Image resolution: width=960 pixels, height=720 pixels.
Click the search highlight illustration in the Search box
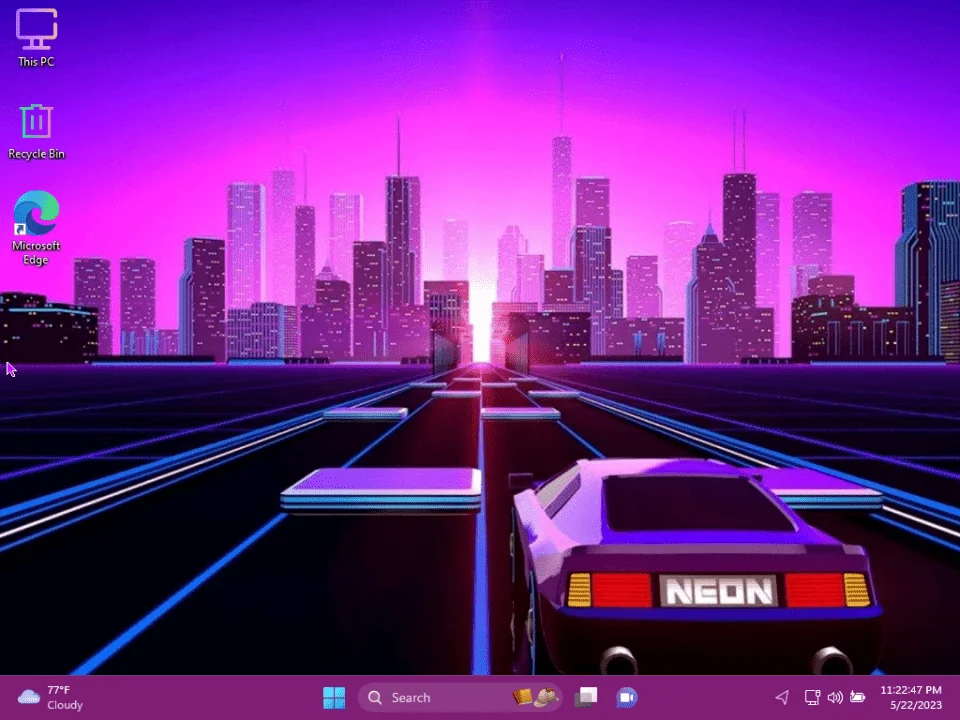(536, 697)
